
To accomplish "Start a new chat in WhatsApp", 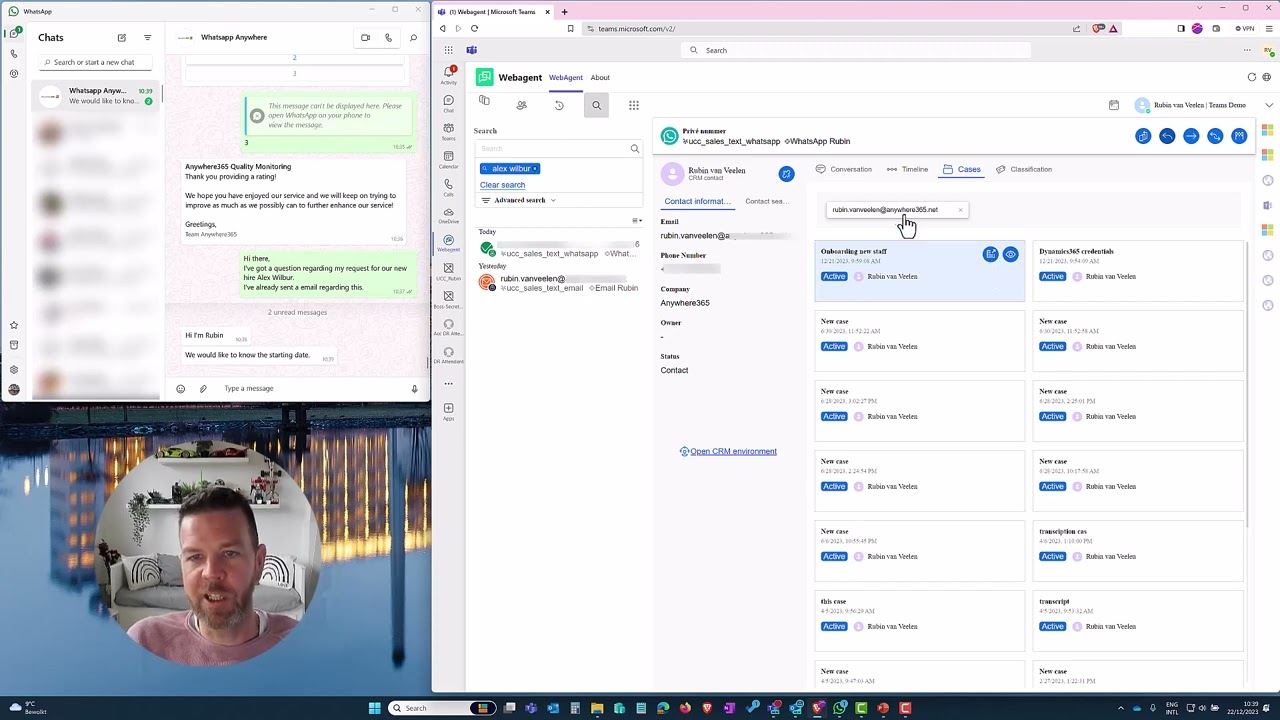I will (x=122, y=38).
